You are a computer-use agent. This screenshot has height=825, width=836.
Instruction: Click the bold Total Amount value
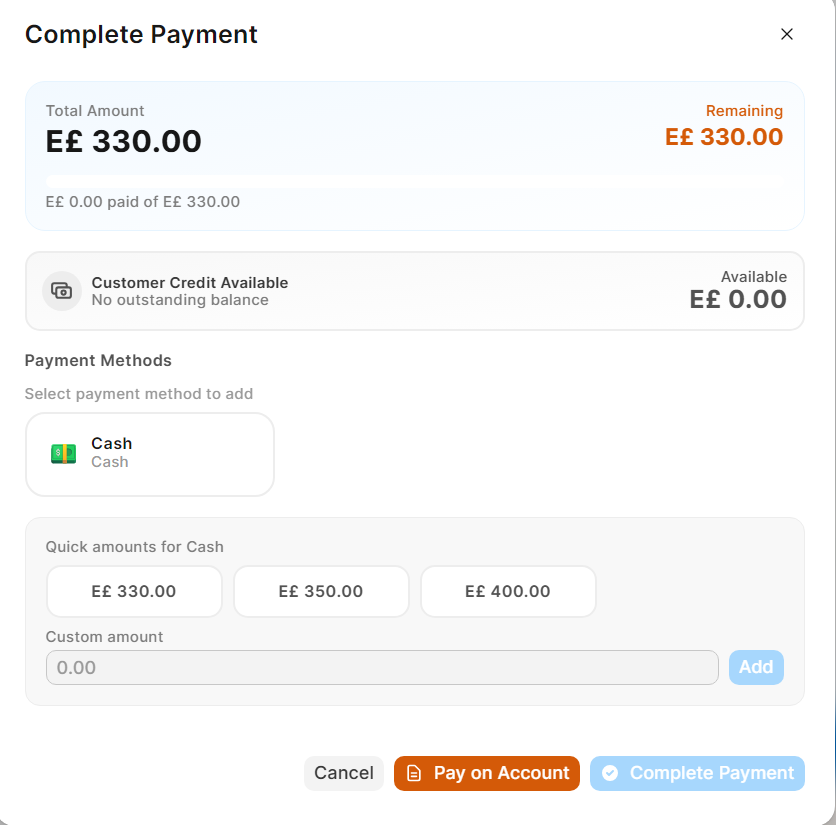click(x=124, y=142)
